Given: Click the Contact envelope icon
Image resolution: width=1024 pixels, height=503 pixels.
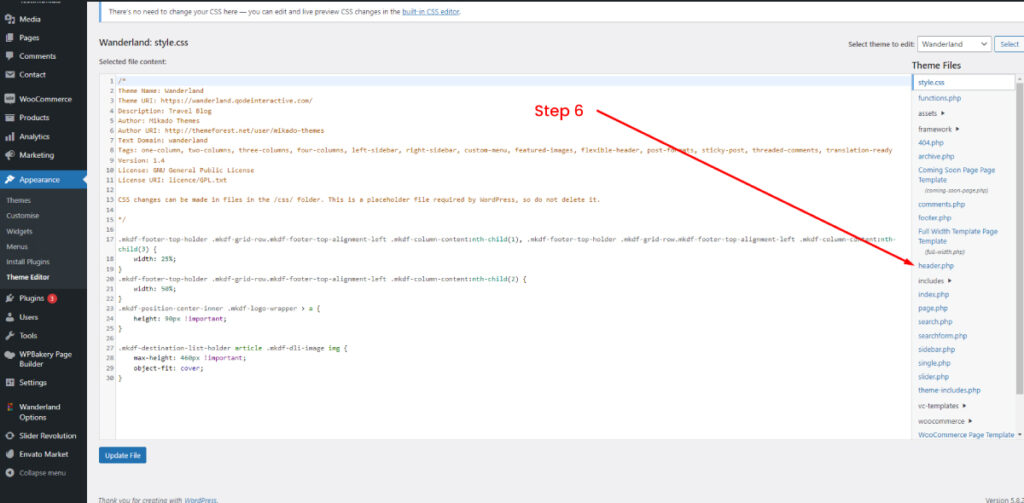Looking at the screenshot, I should pos(10,74).
